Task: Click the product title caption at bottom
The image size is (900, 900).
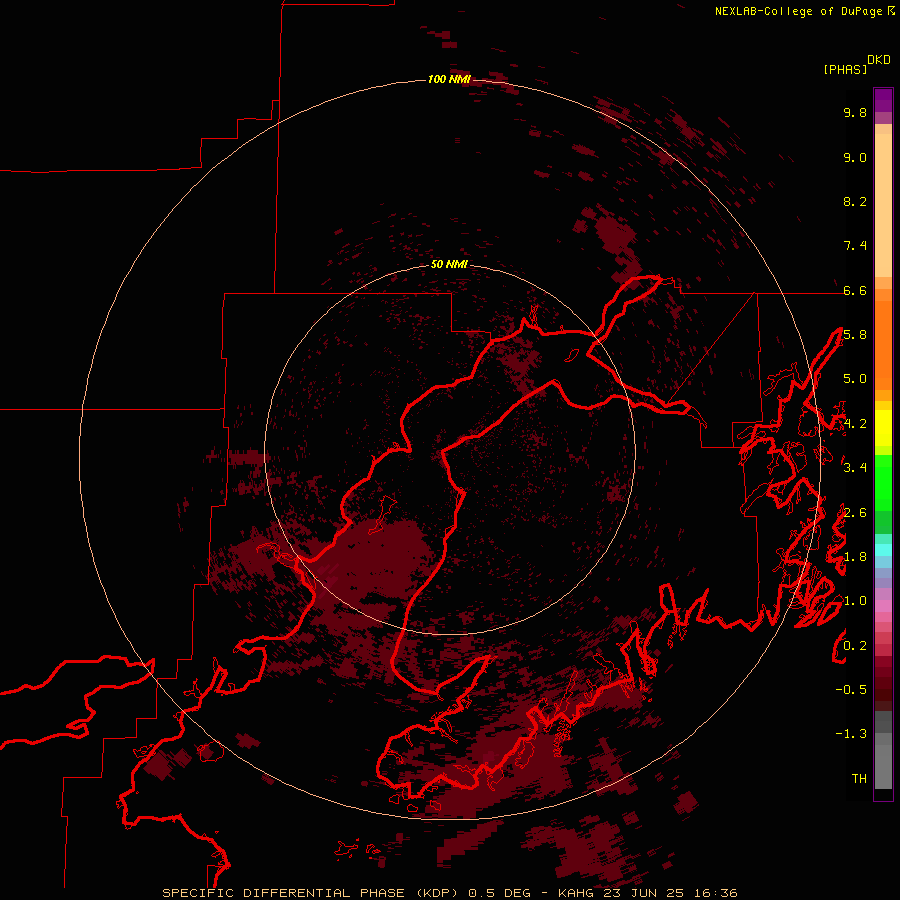Action: [450, 893]
